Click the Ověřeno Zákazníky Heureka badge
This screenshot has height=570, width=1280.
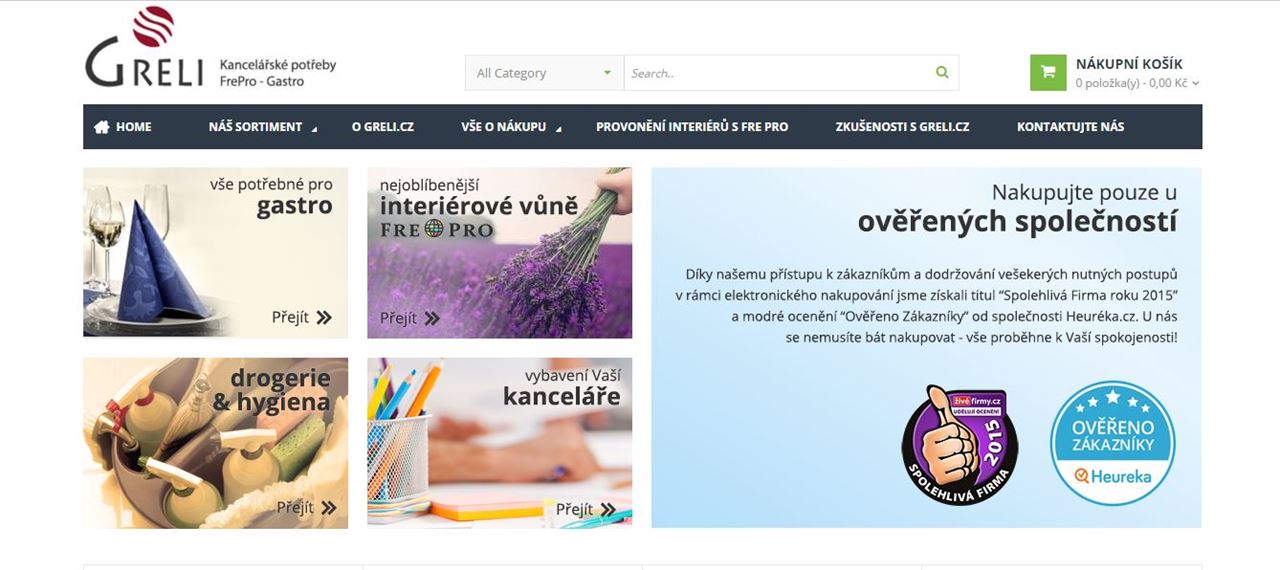coord(1111,443)
